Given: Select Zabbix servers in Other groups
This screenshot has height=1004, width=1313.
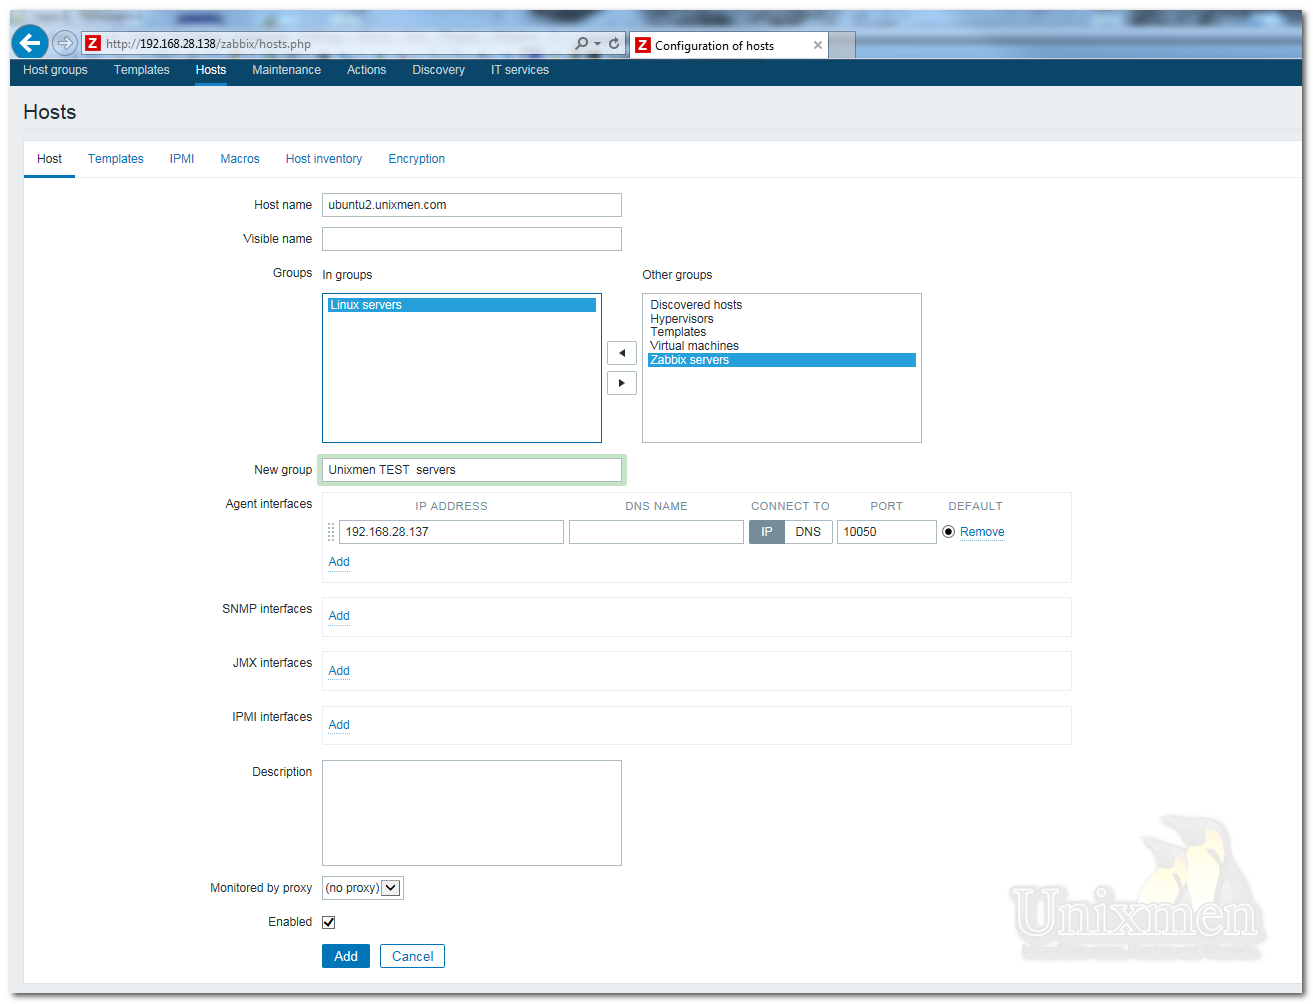Looking at the screenshot, I should (782, 360).
